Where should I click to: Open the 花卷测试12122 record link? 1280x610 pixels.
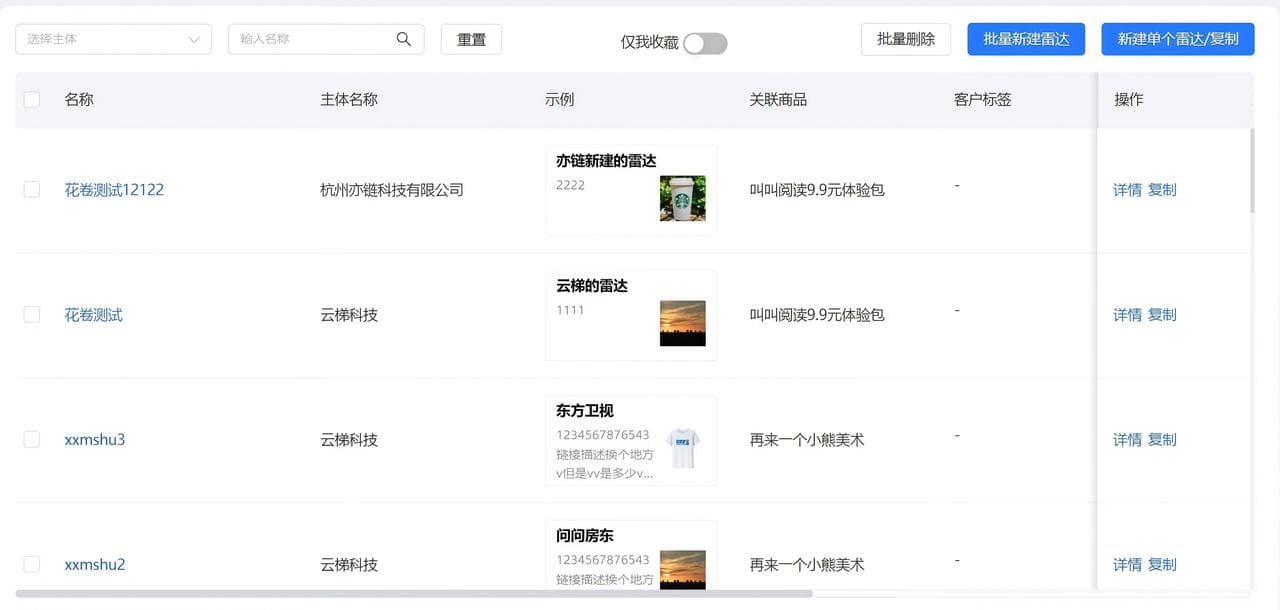114,189
